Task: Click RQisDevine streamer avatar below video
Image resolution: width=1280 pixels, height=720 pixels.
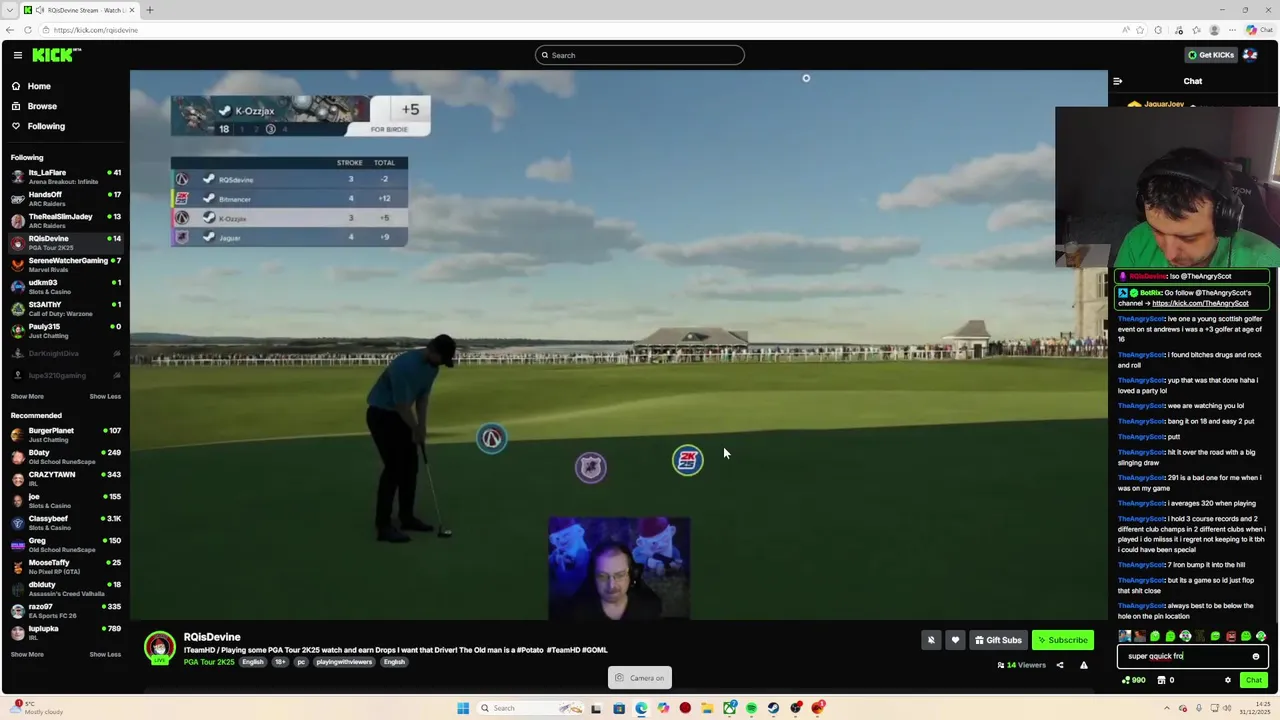Action: [159, 647]
